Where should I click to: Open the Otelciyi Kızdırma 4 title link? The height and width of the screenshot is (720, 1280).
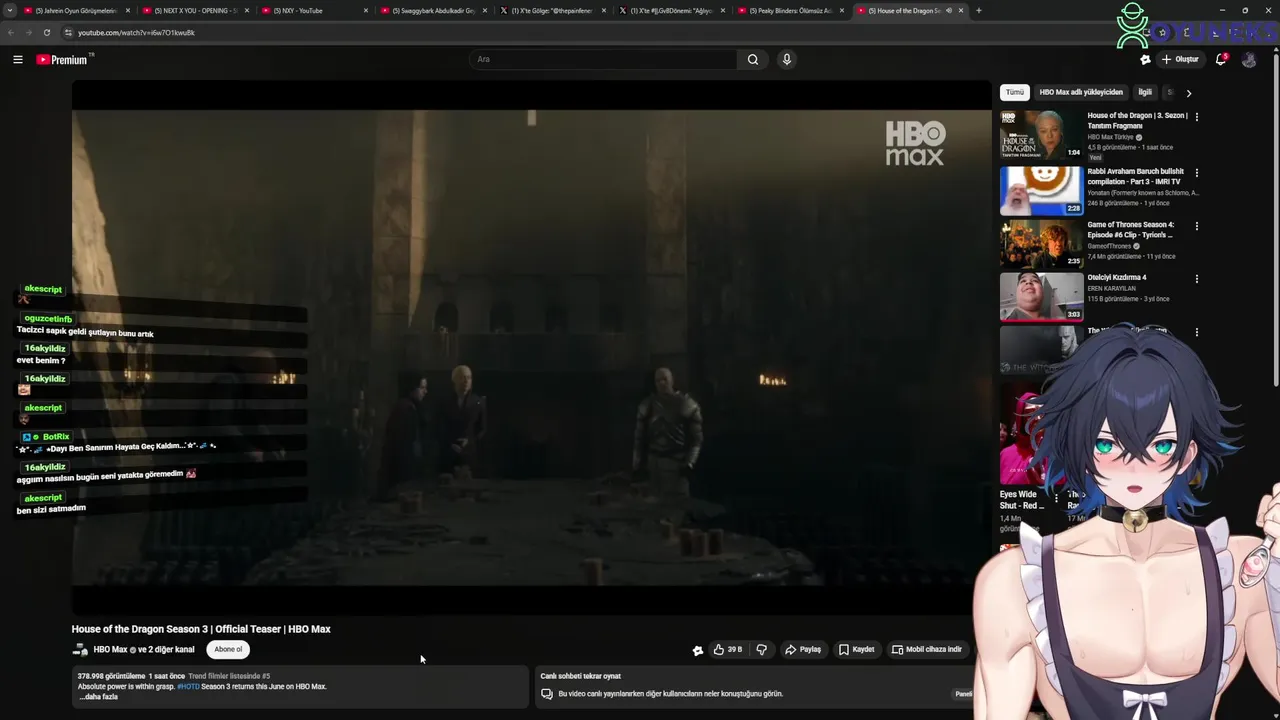pyautogui.click(x=1117, y=277)
